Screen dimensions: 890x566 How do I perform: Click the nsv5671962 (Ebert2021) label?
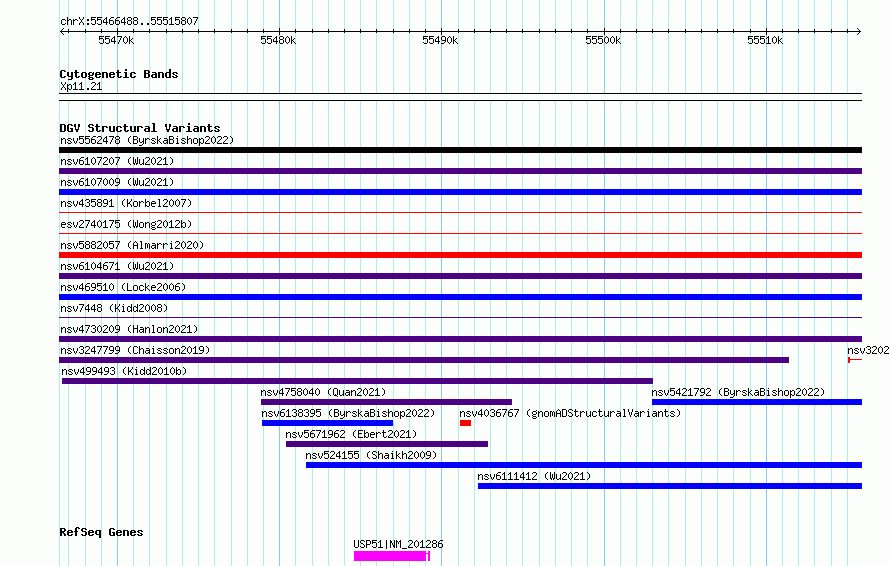pos(351,434)
